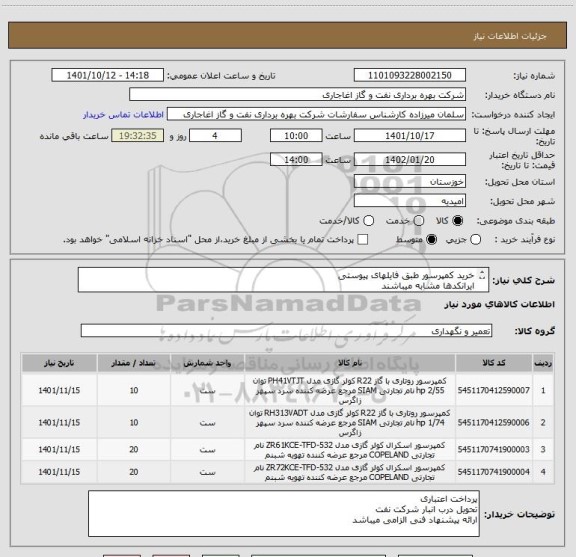Click the ZR61KCE-TFD-532 compressor product name
The height and width of the screenshot is (557, 576).
pyautogui.click(x=350, y=450)
